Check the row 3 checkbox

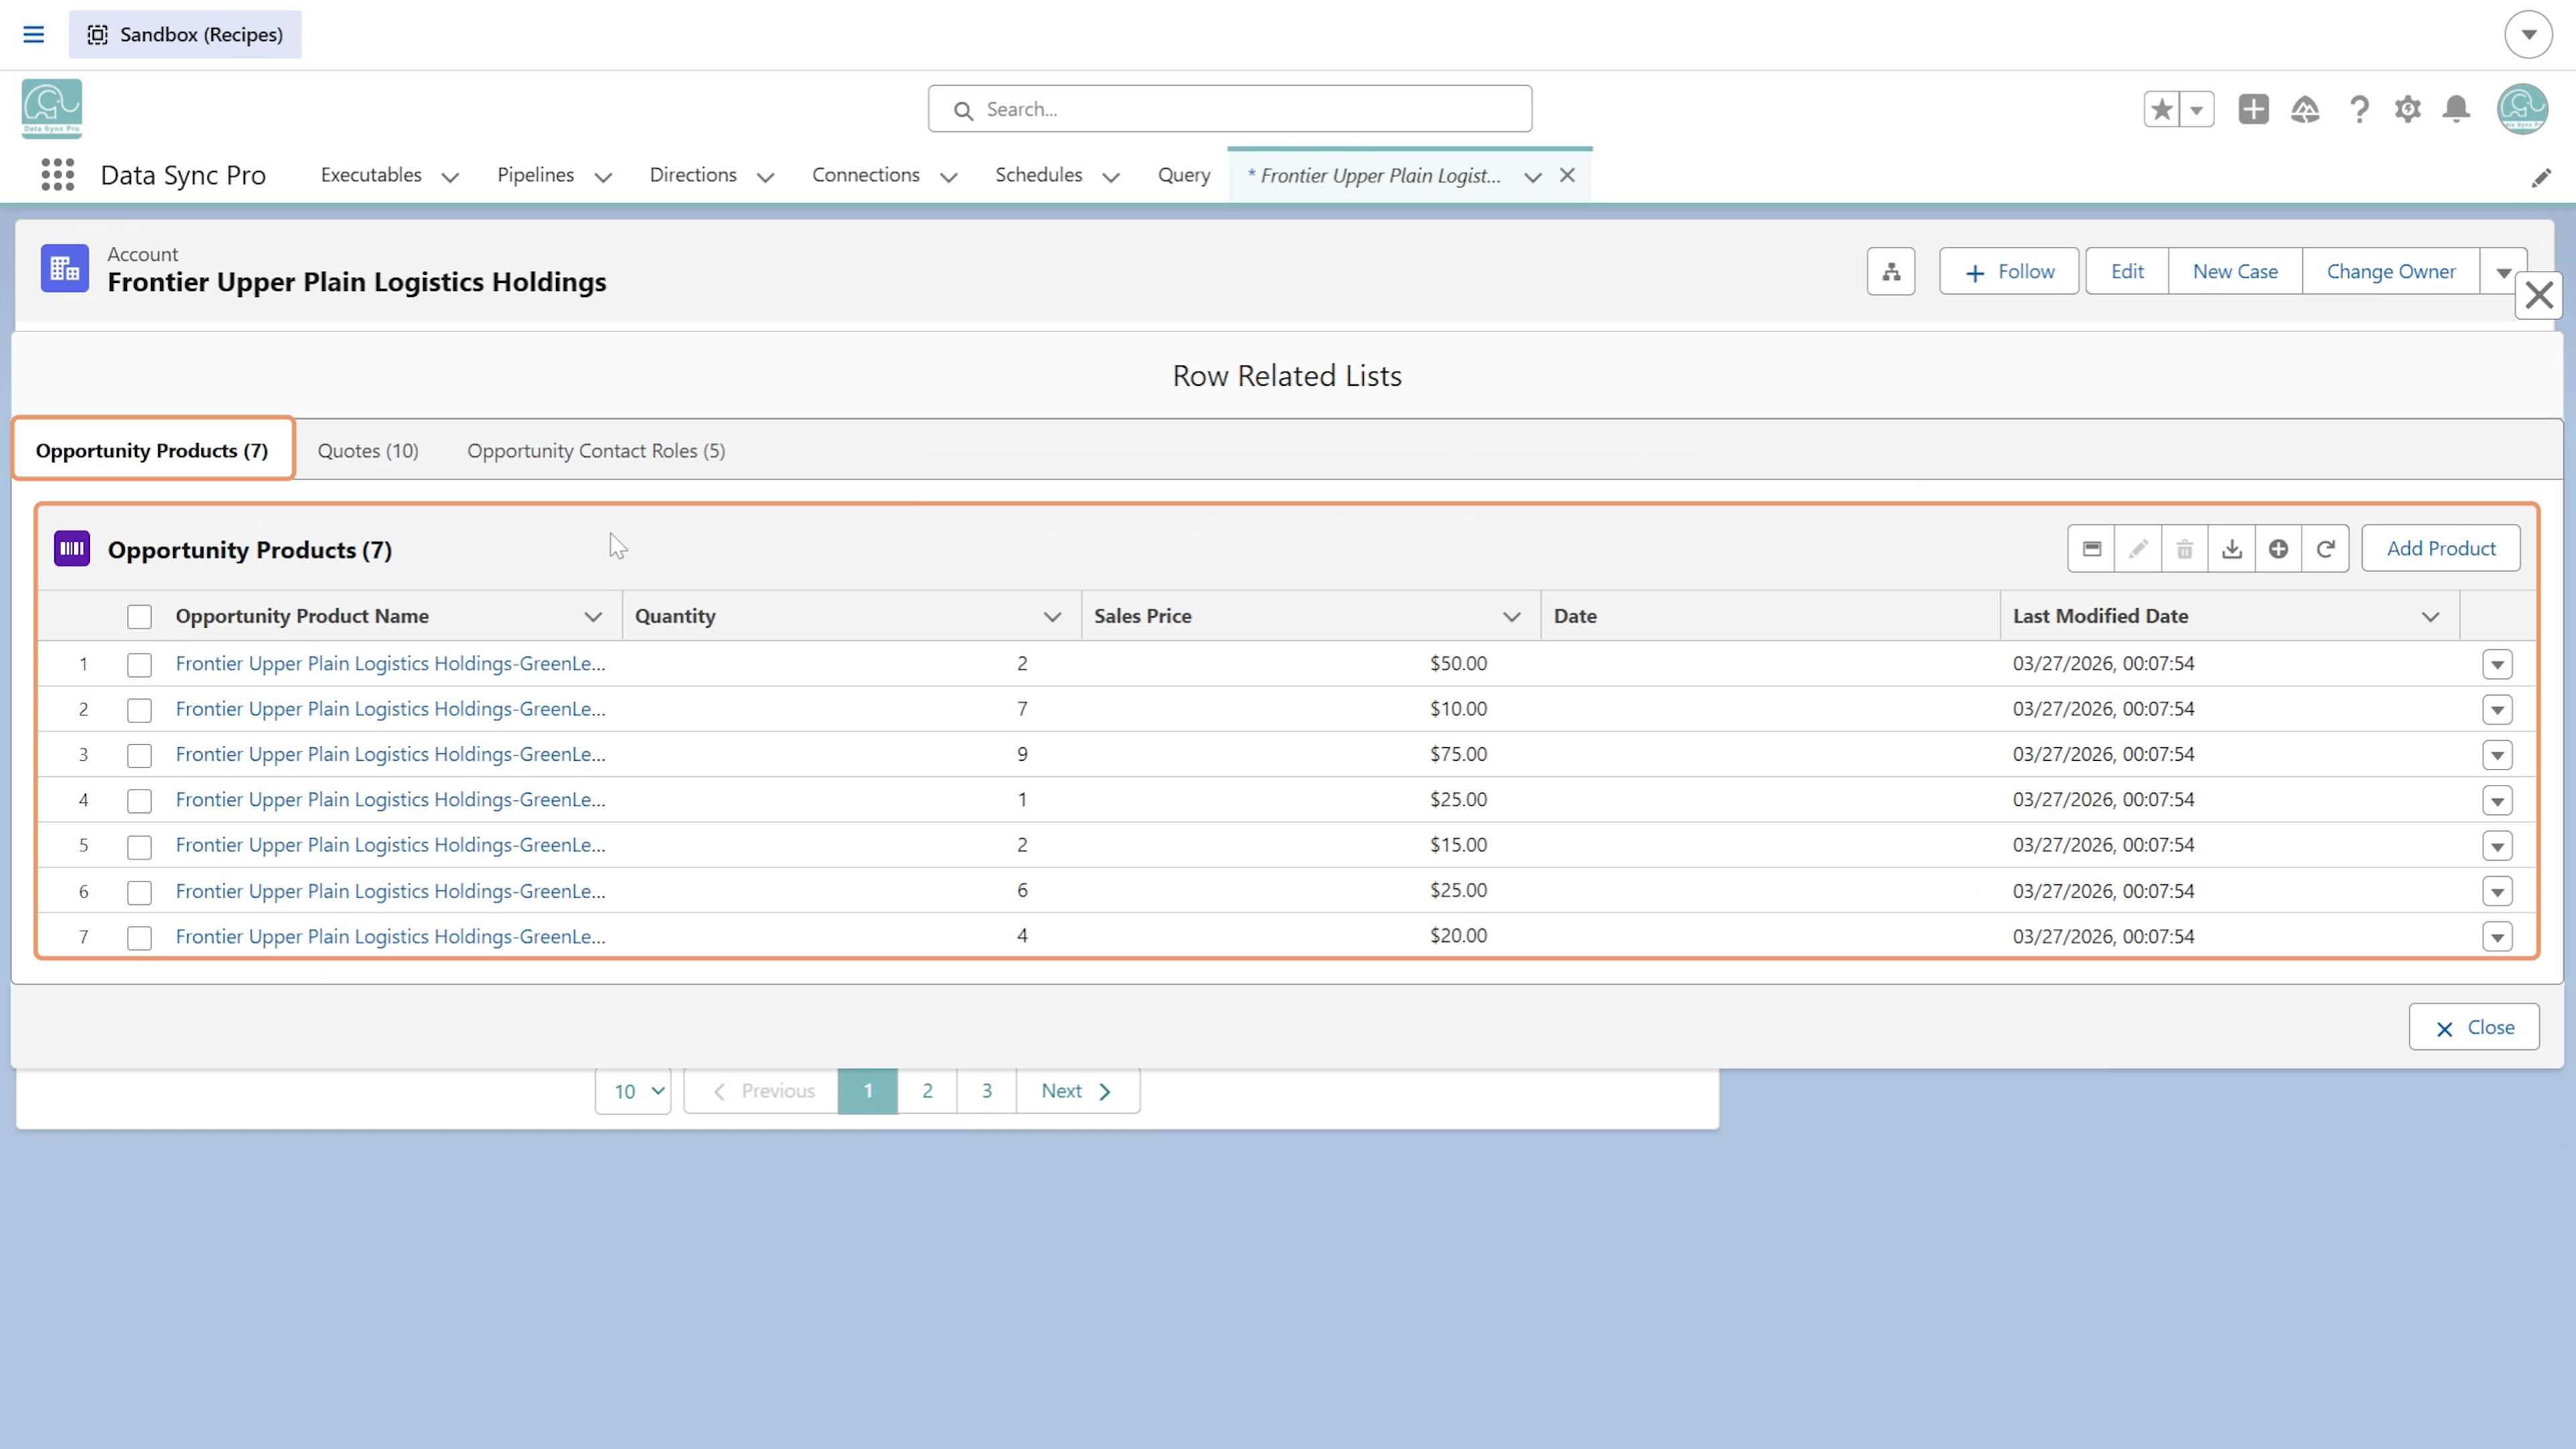[x=140, y=755]
